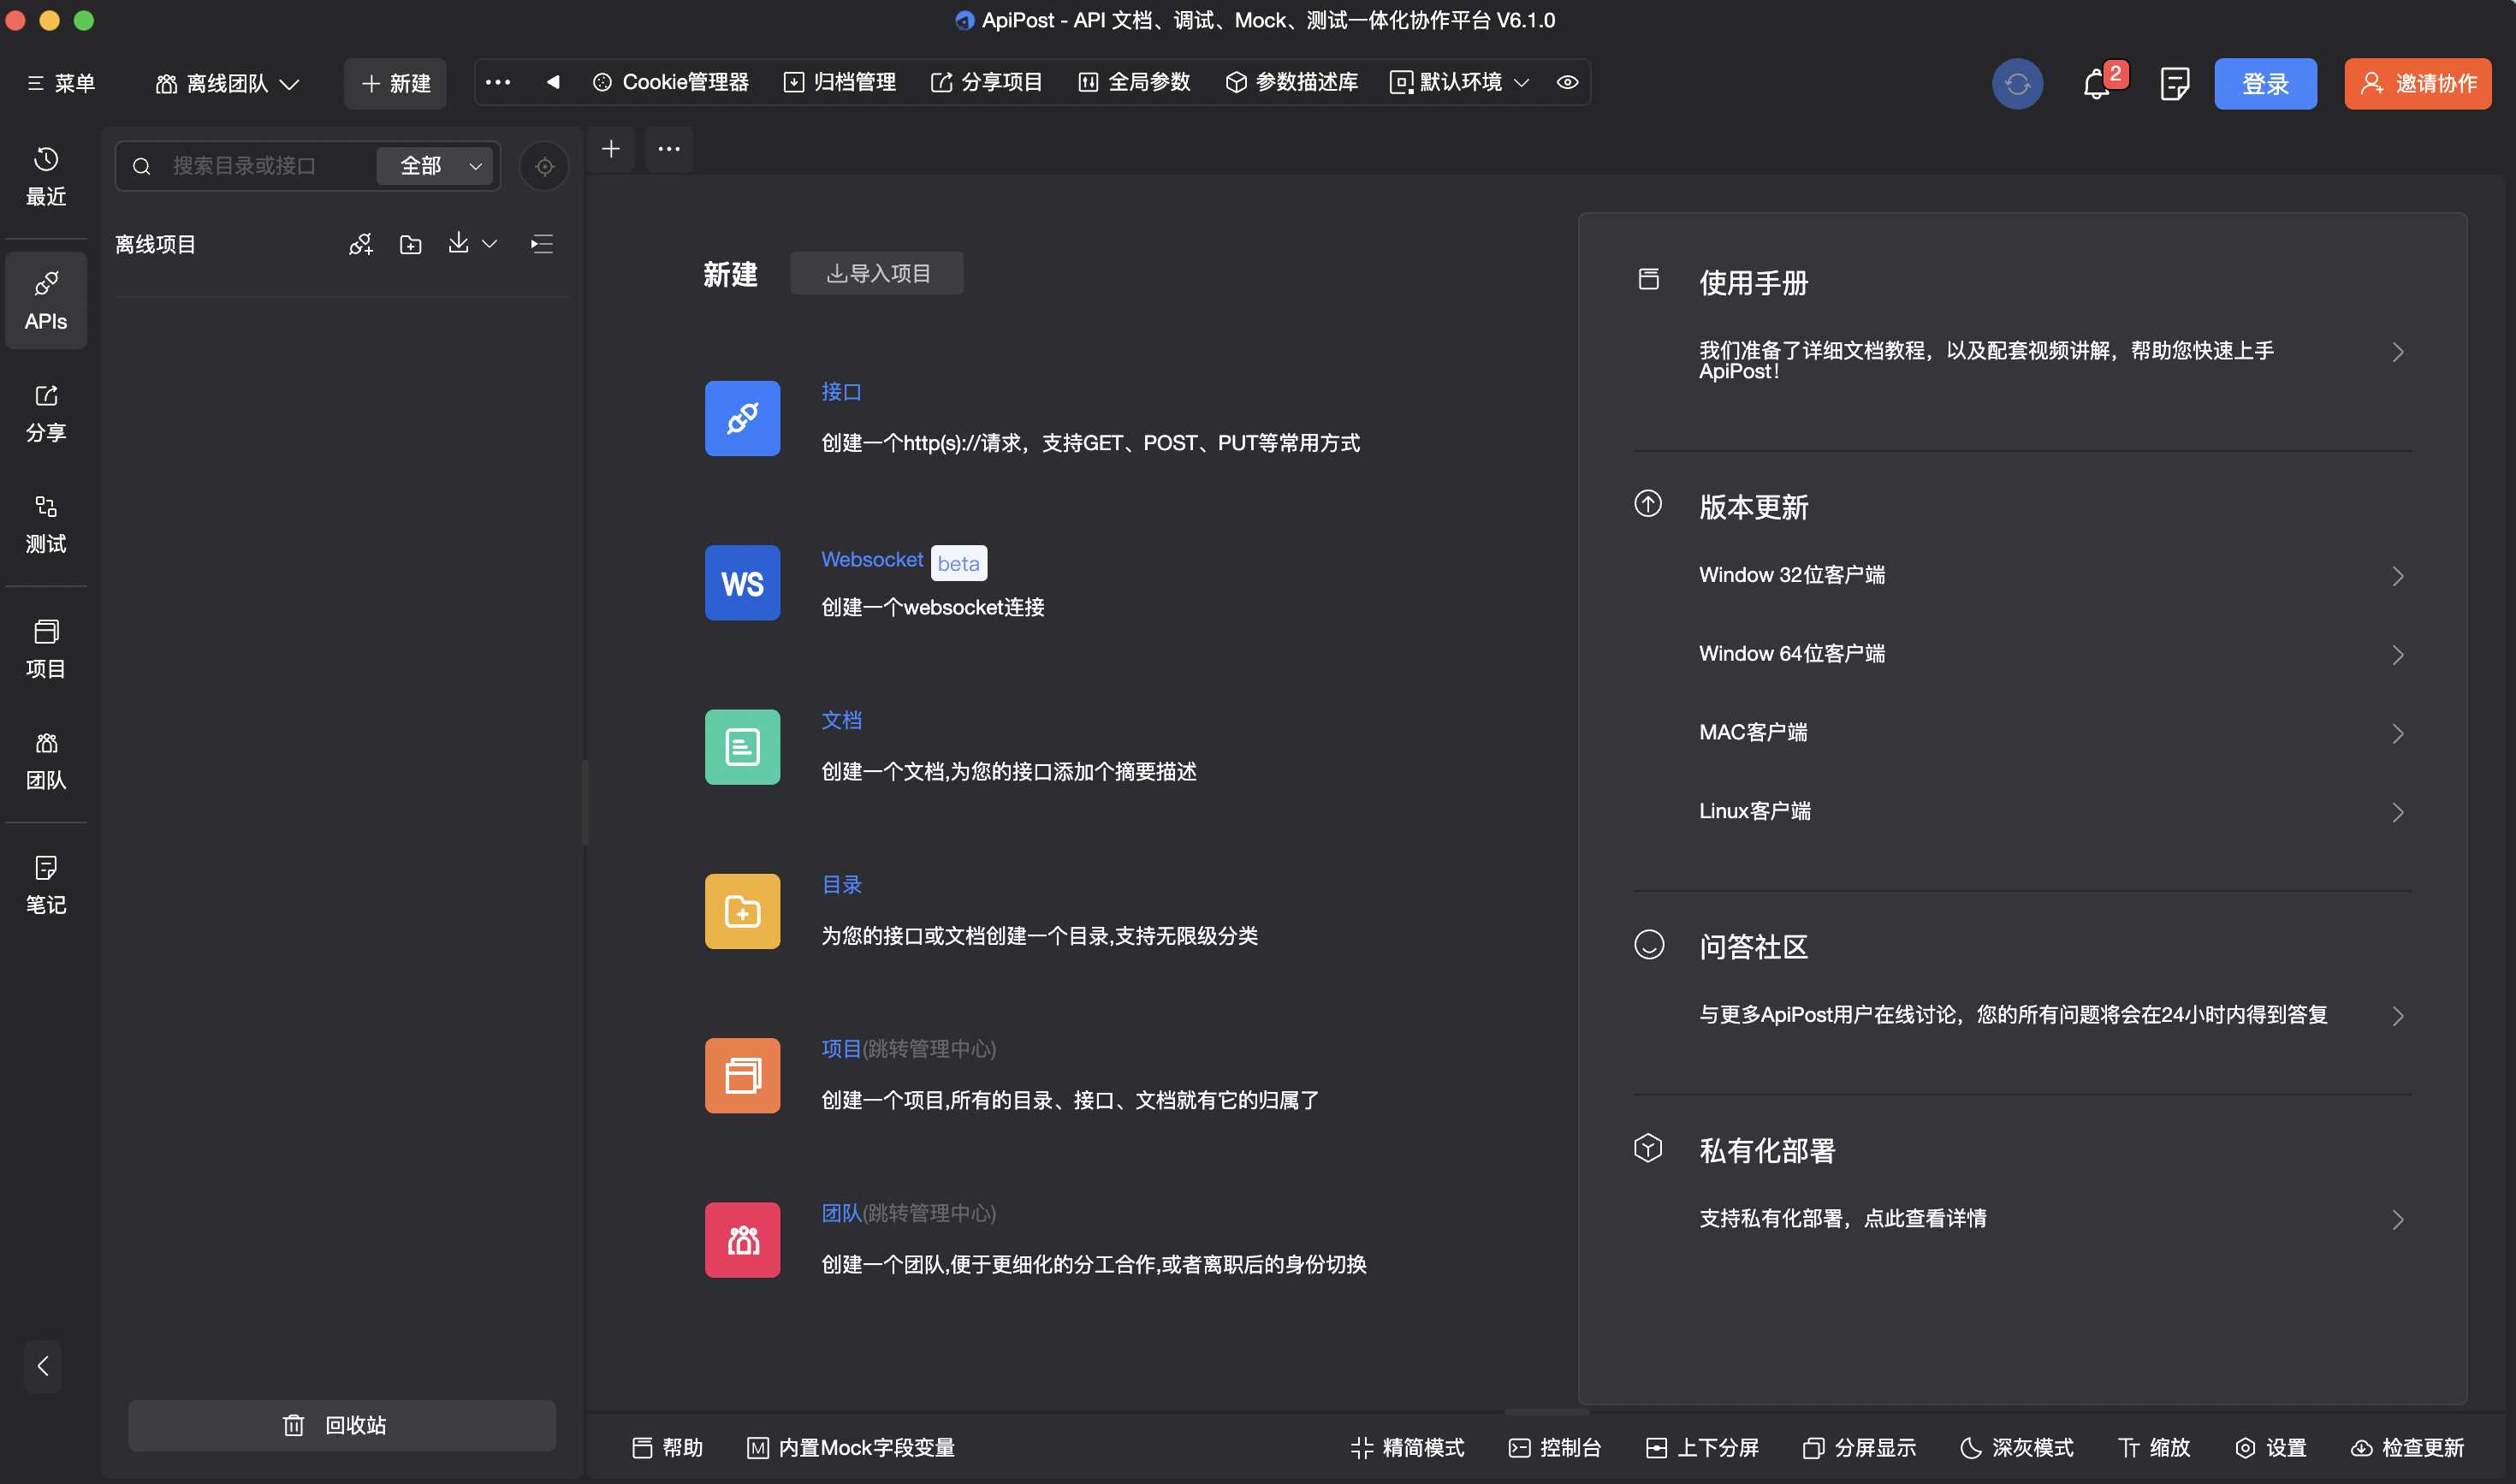The image size is (2516, 1484).
Task: Open 全局参数 from toolbar
Action: (1134, 82)
